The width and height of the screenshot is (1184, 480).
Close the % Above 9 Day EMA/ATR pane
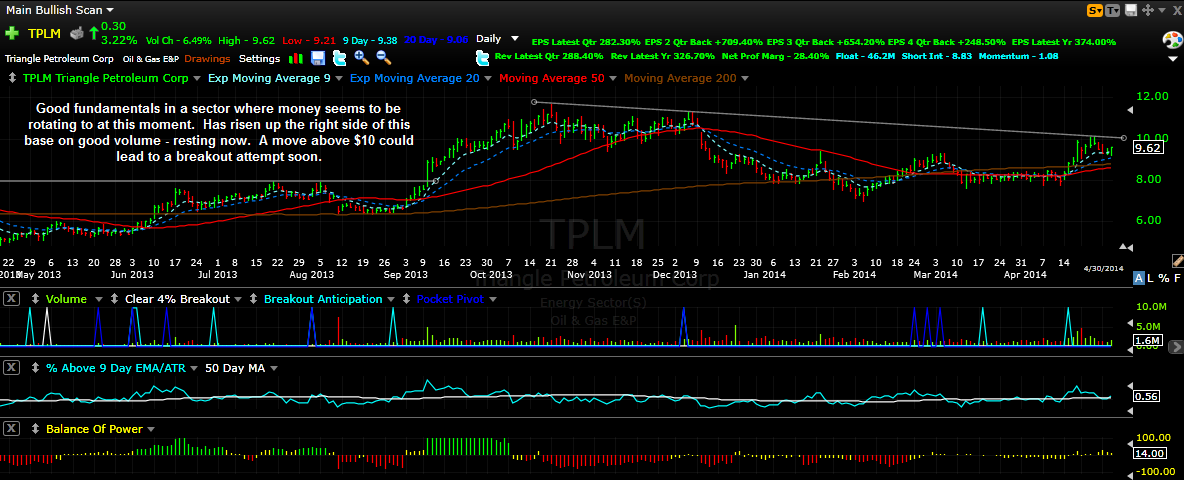pos(11,368)
